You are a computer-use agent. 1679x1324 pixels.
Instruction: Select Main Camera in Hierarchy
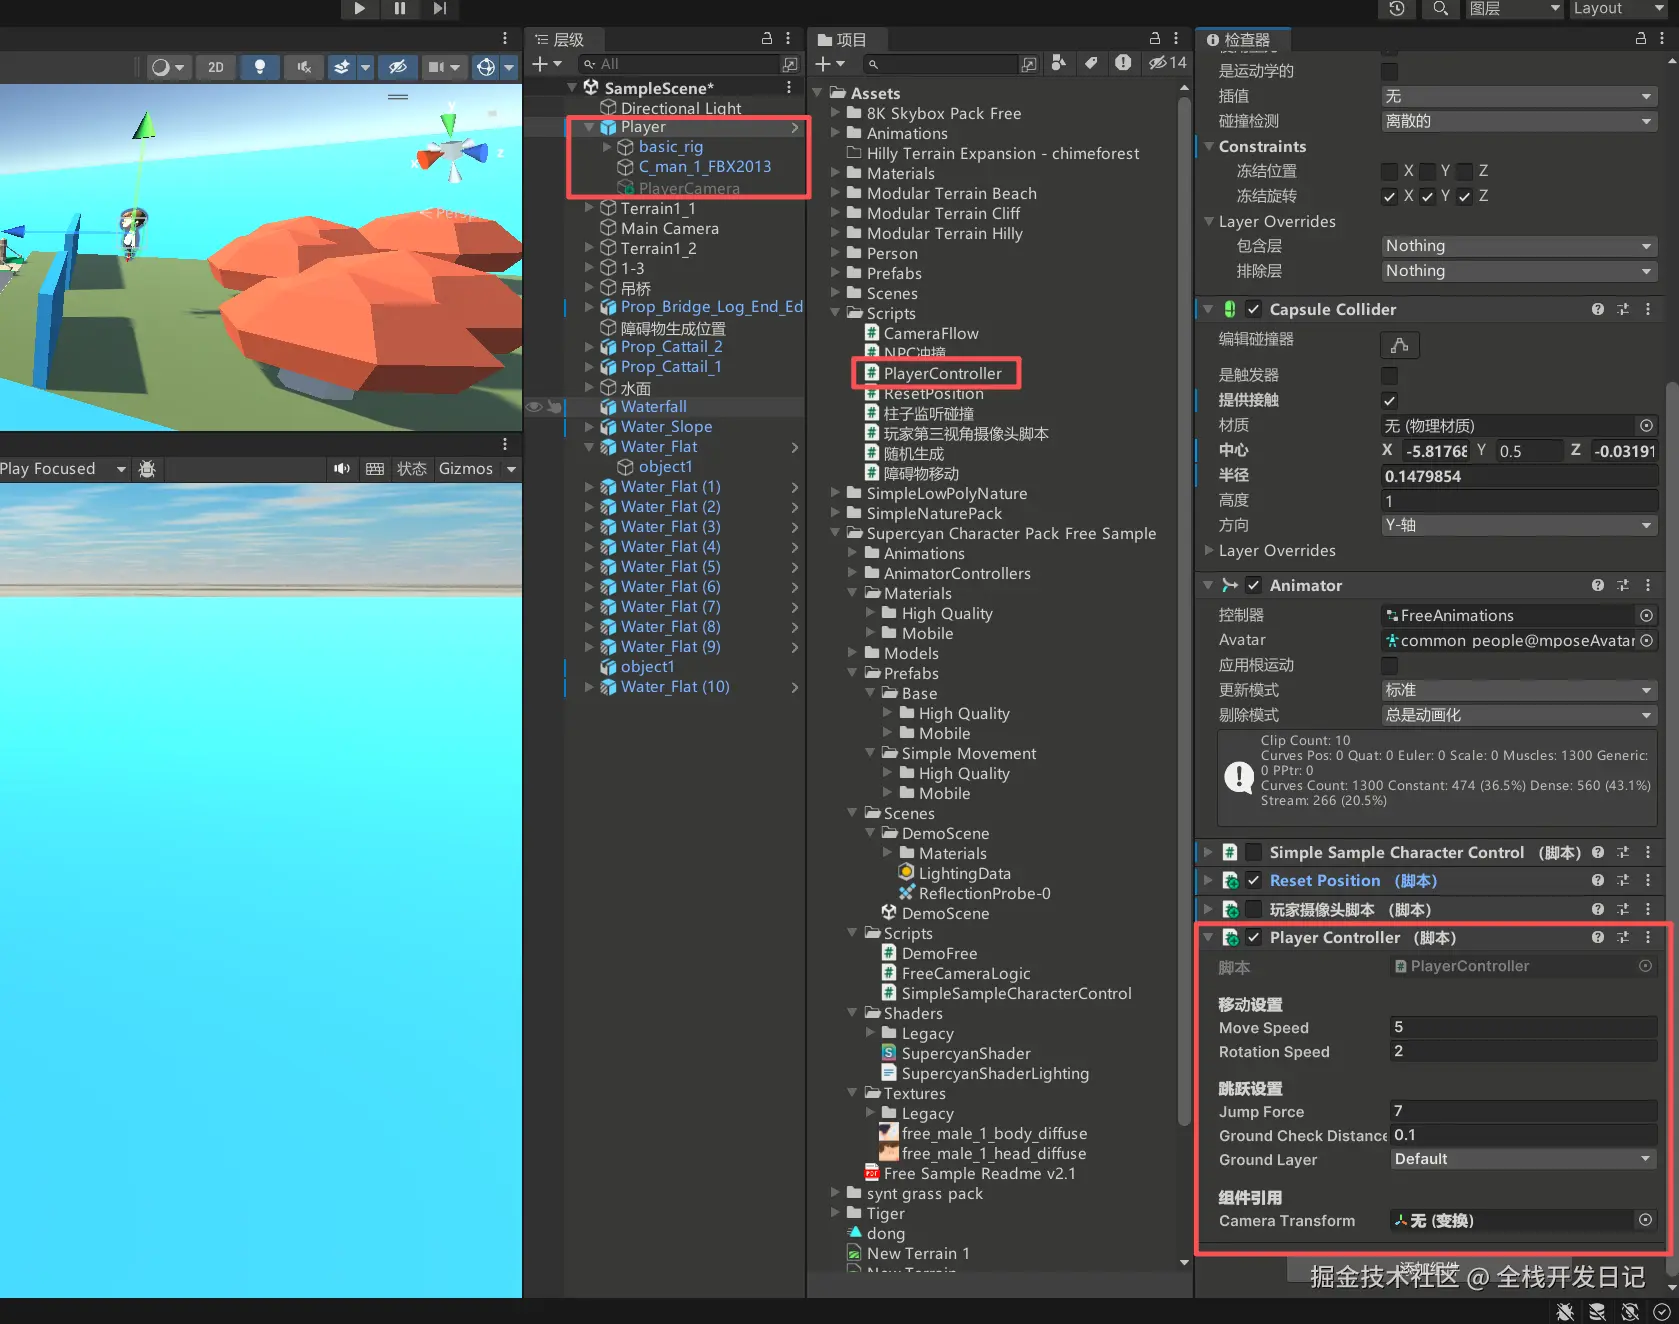[669, 228]
